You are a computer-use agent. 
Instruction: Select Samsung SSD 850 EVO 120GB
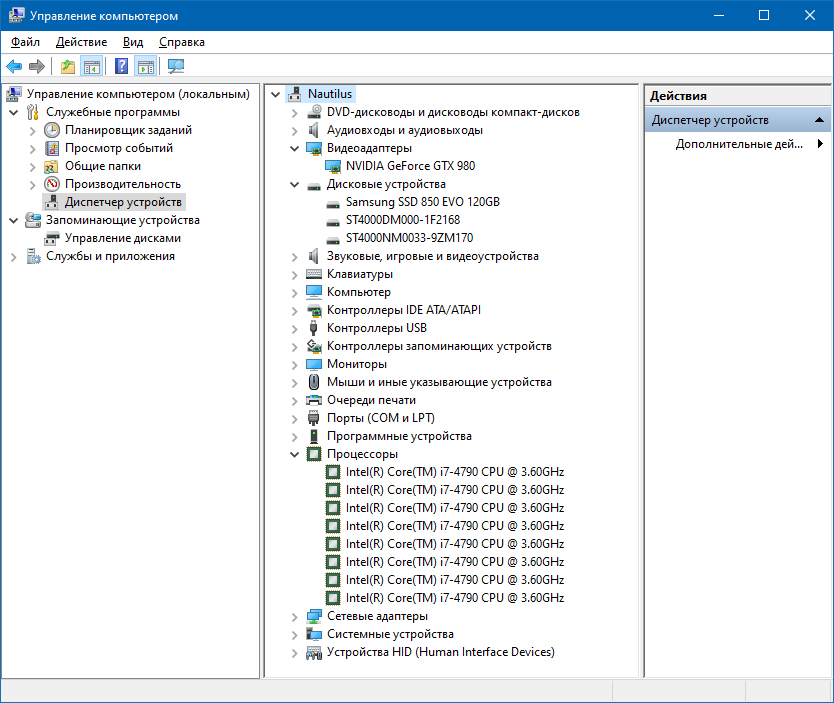coord(422,202)
